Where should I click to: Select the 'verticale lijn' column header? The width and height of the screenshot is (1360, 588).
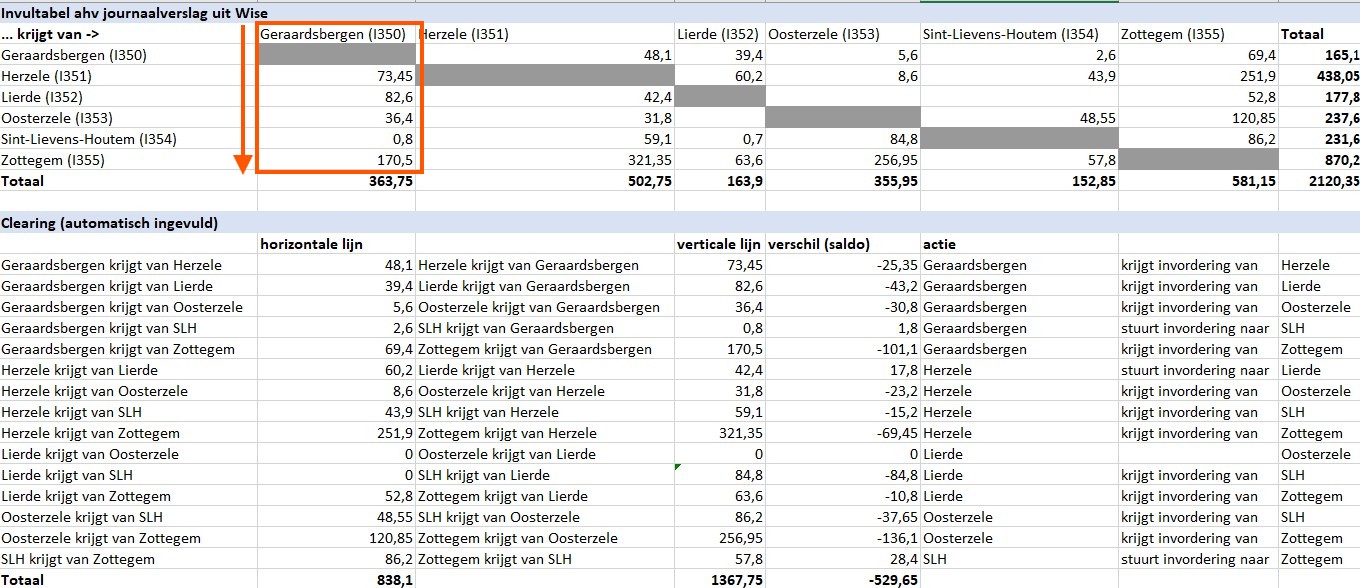[719, 244]
